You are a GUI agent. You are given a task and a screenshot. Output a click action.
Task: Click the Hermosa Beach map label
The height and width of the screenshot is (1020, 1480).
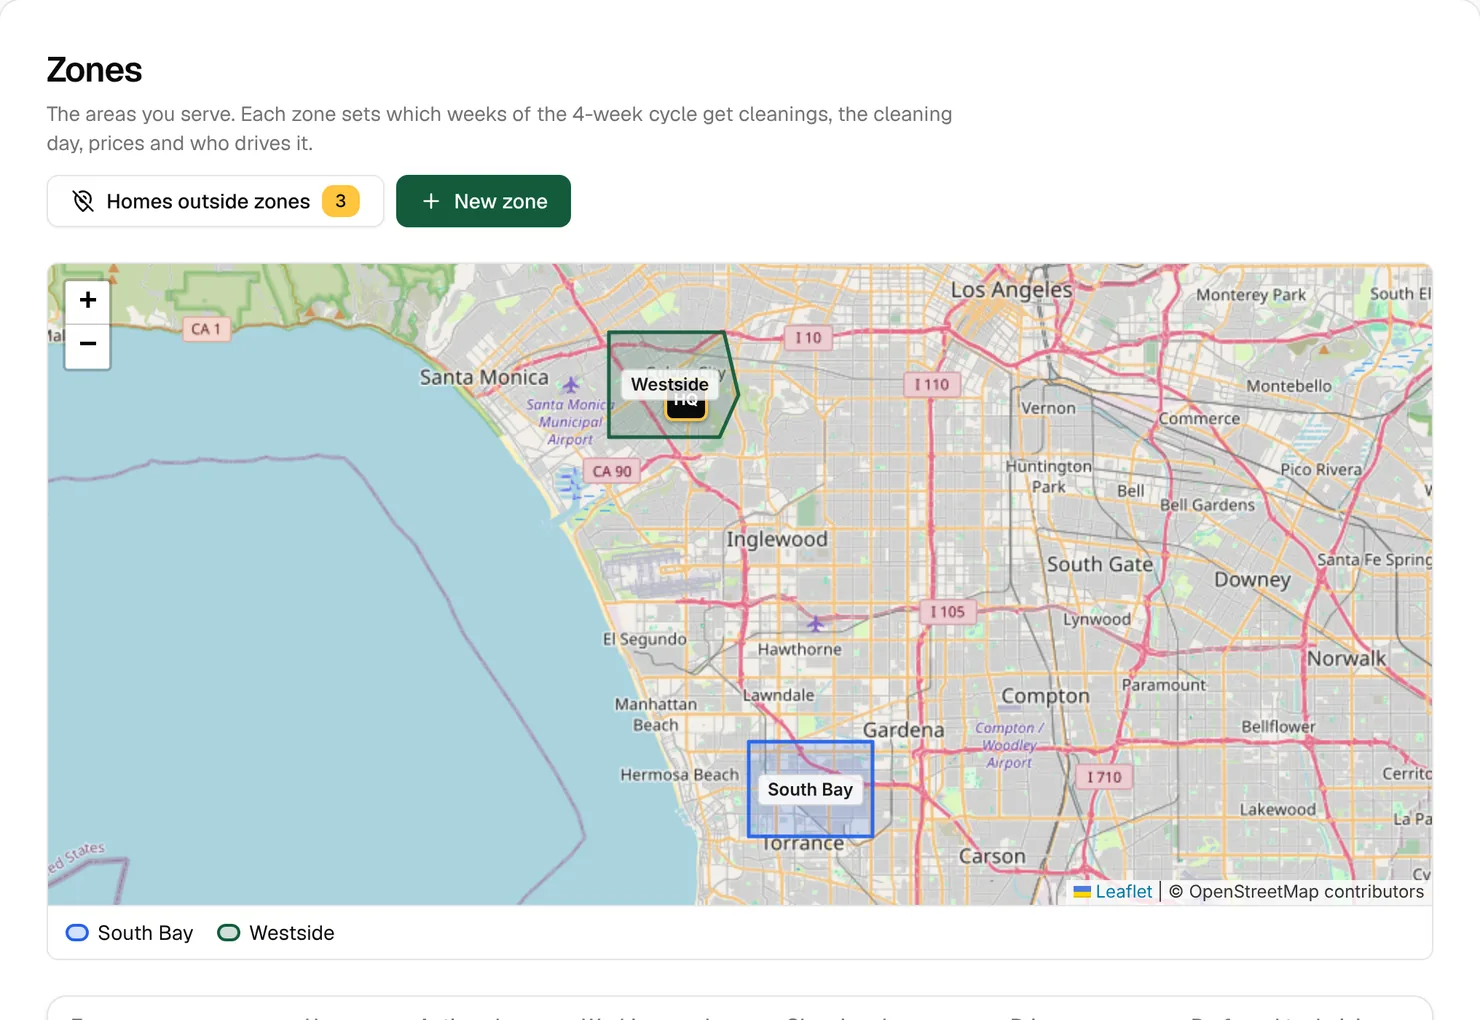[679, 775]
